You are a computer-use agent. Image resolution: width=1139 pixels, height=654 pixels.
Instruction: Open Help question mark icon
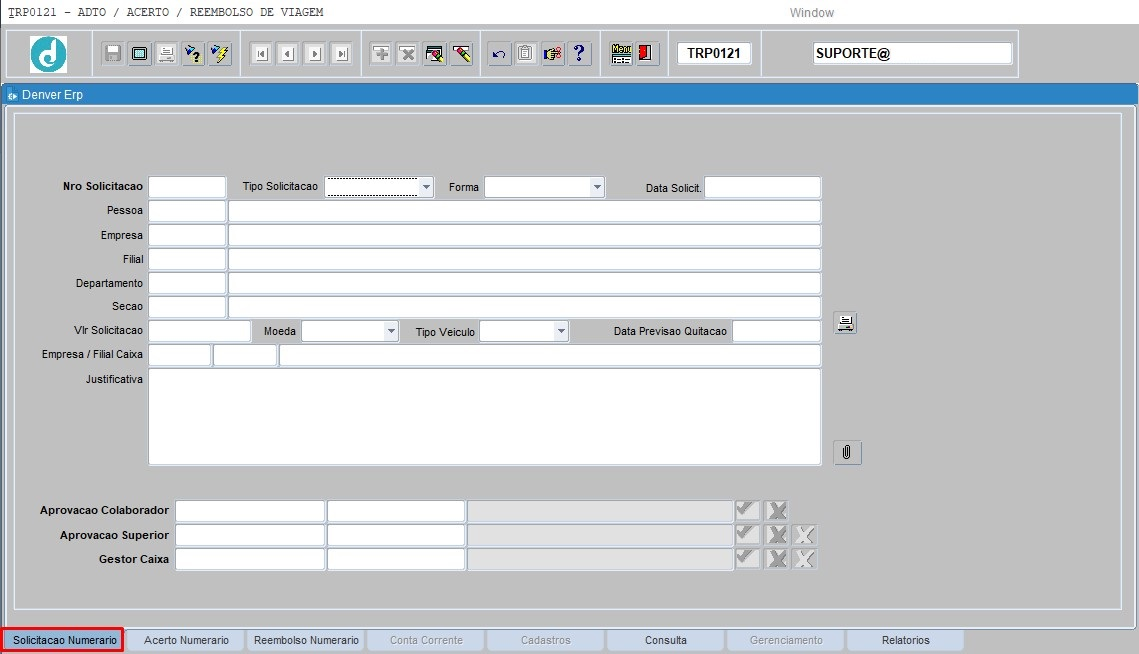tap(580, 54)
